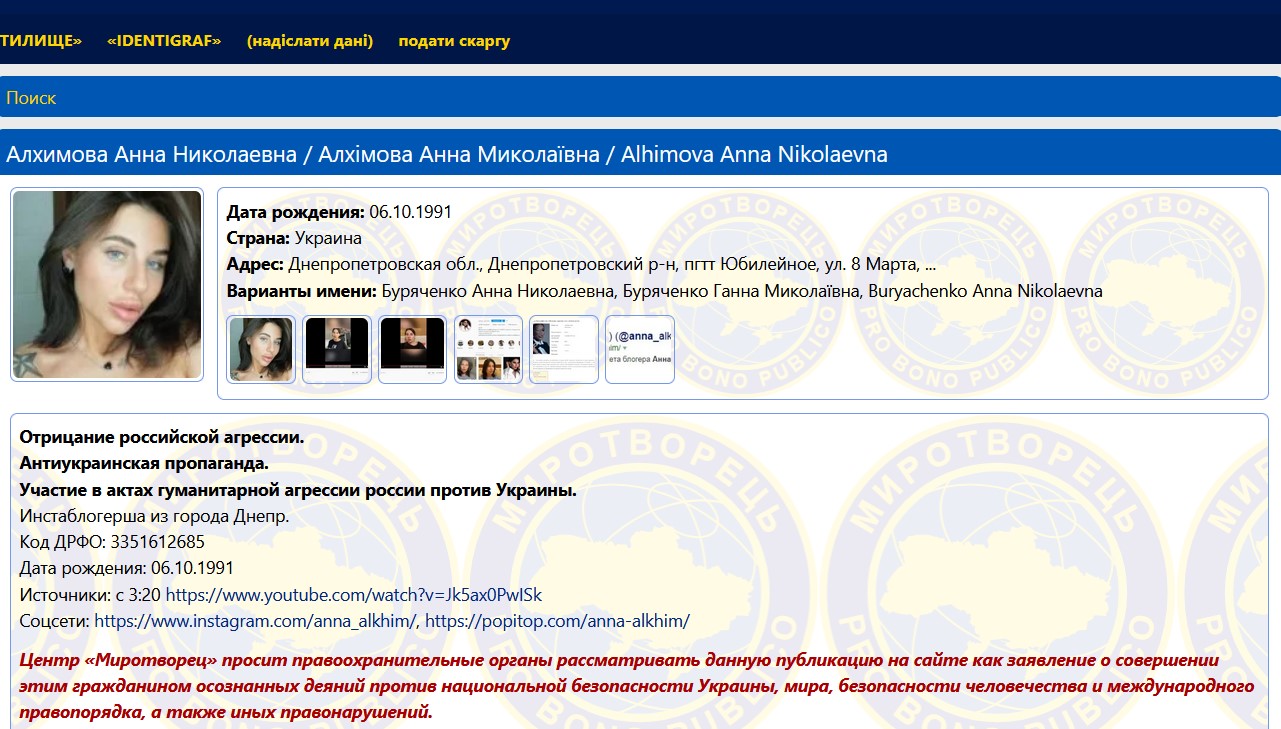1281x729 pixels.
Task: Click the red italic Центр «Миротворец» notice
Action: [637, 687]
